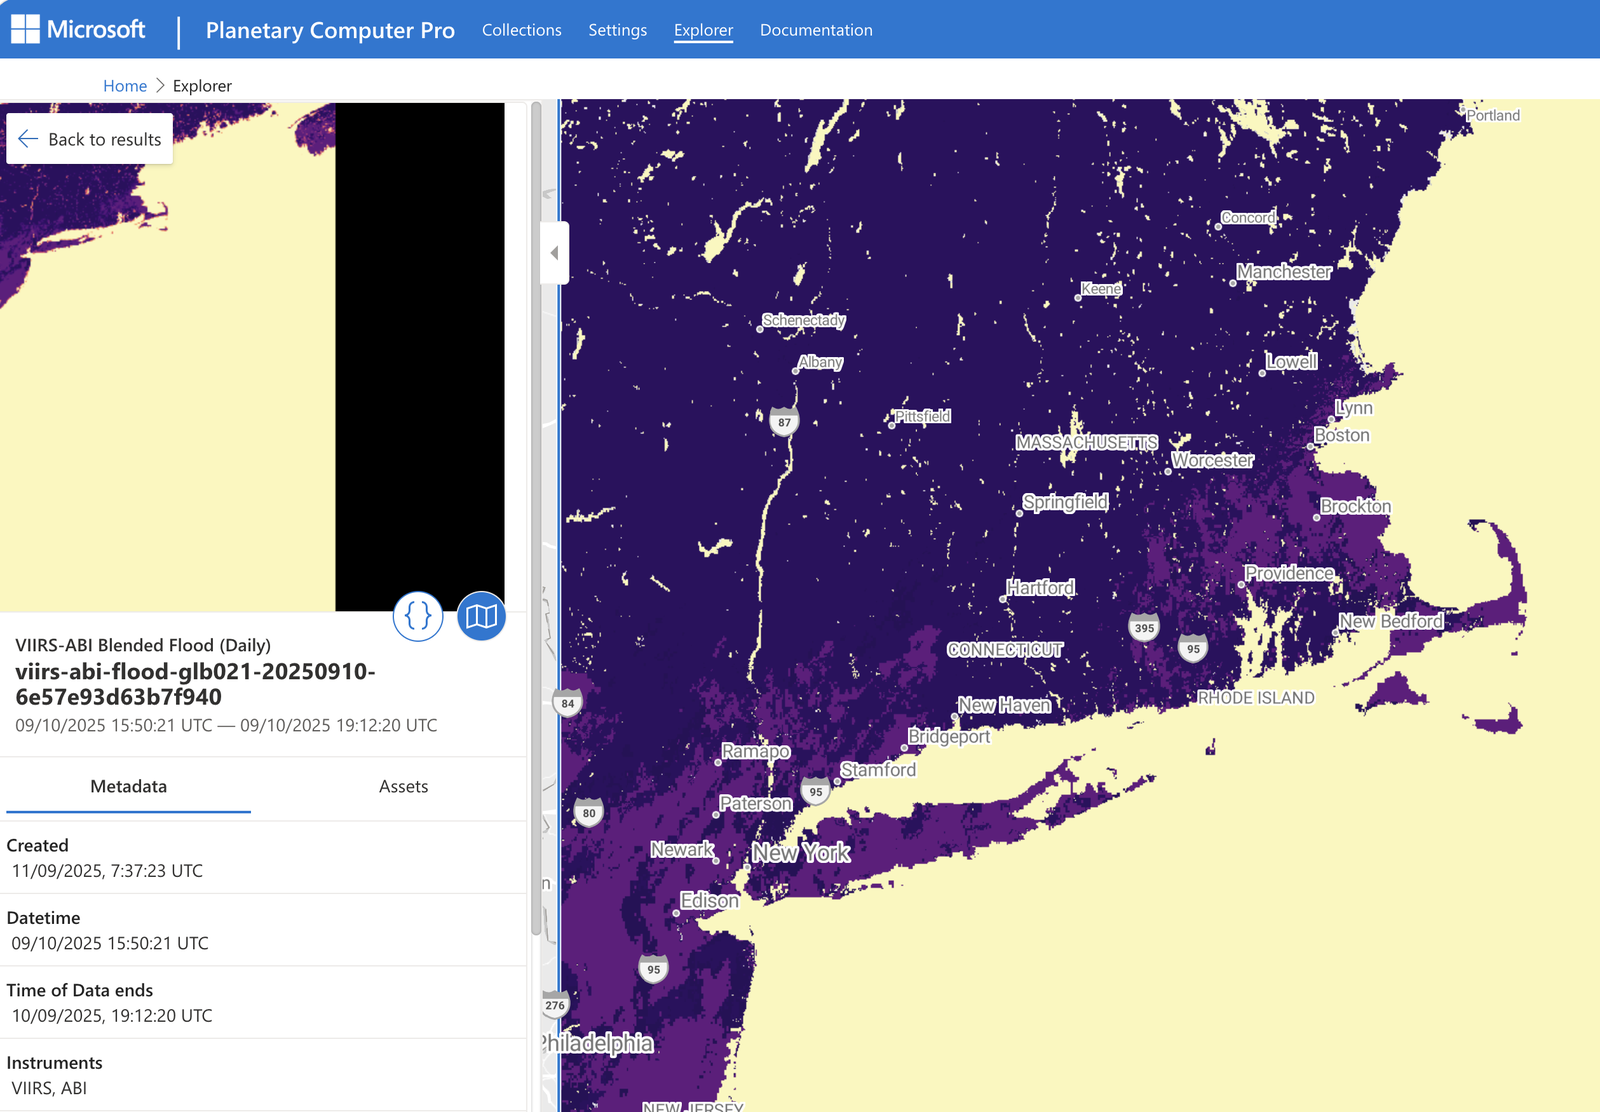Click the side panel vertical scrollbar

[536, 520]
